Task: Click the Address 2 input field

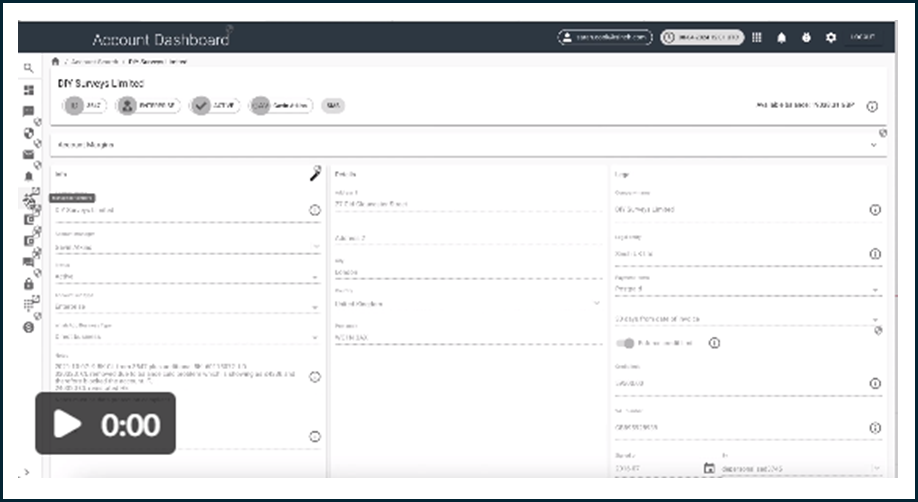Action: pyautogui.click(x=468, y=238)
